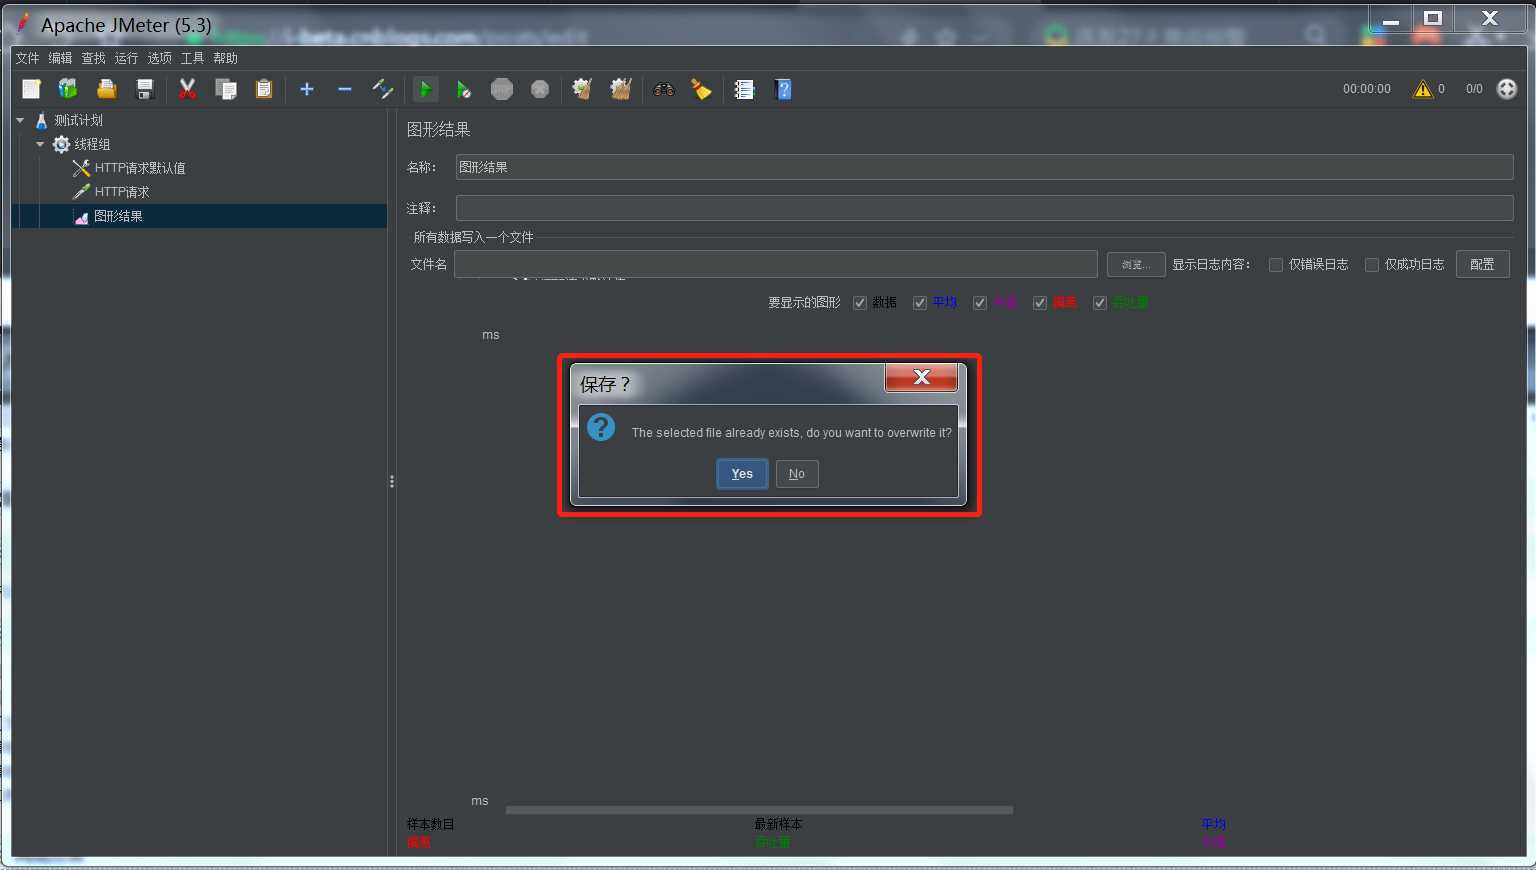Uncheck the purple median graph checkbox
1536x870 pixels.
tap(980, 303)
